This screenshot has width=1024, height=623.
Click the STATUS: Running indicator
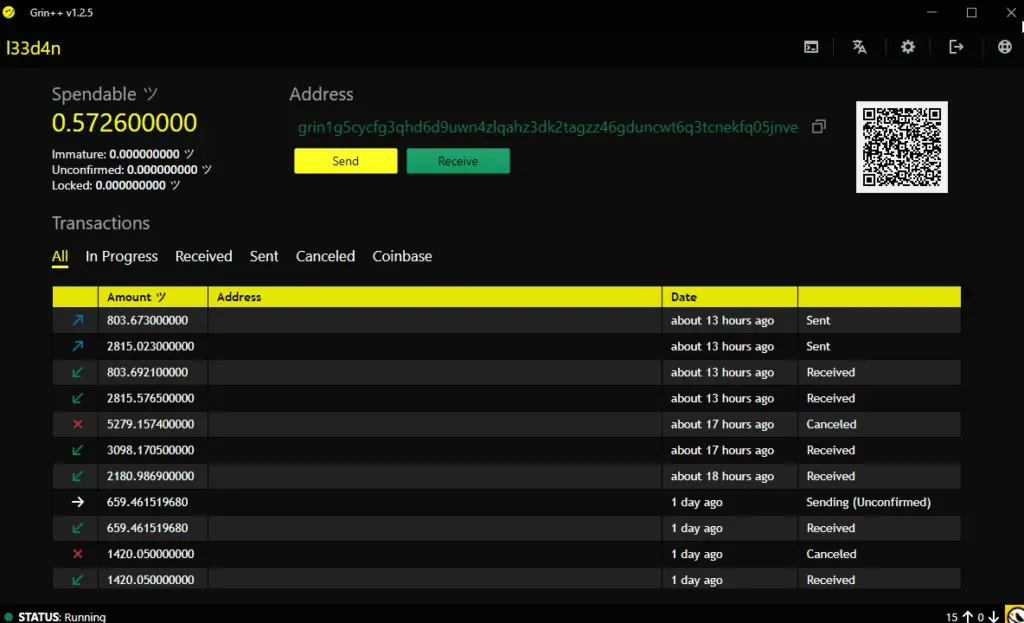[x=55, y=616]
